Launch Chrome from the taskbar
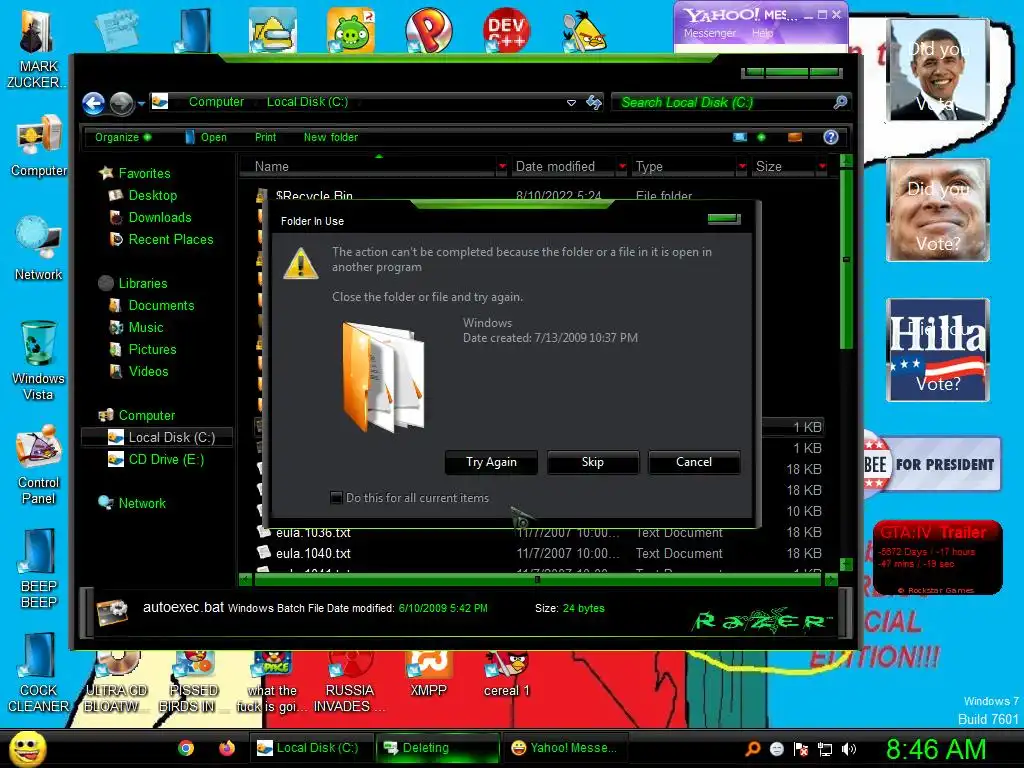This screenshot has height=768, width=1024. [x=186, y=748]
